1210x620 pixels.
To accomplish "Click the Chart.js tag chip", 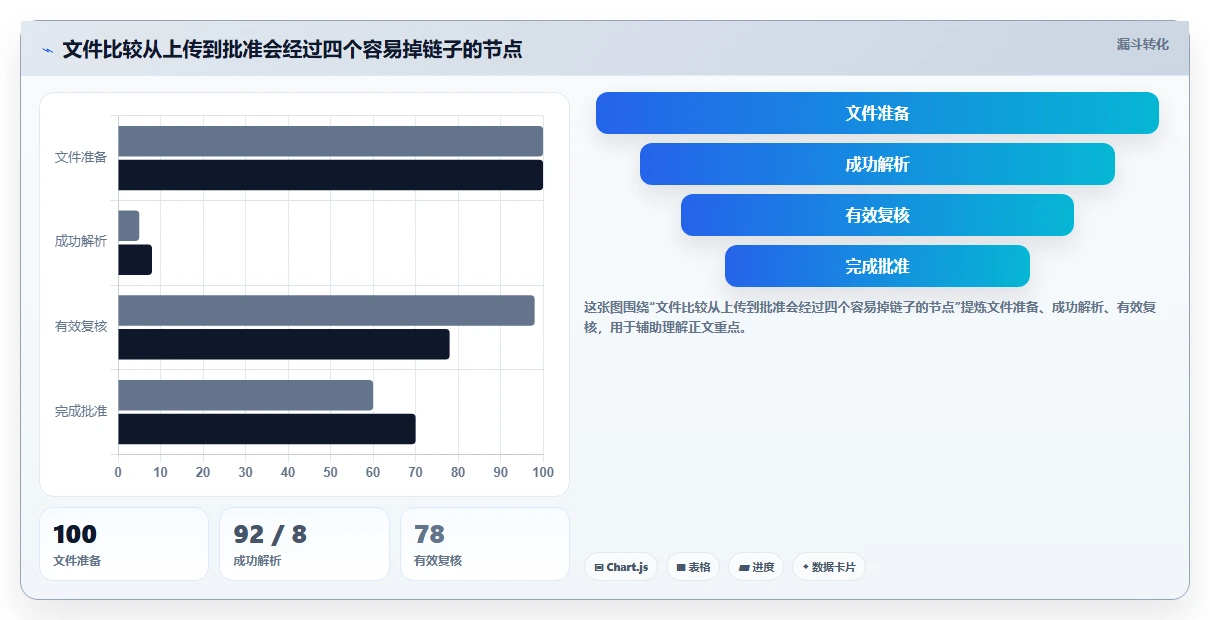I will 621,567.
